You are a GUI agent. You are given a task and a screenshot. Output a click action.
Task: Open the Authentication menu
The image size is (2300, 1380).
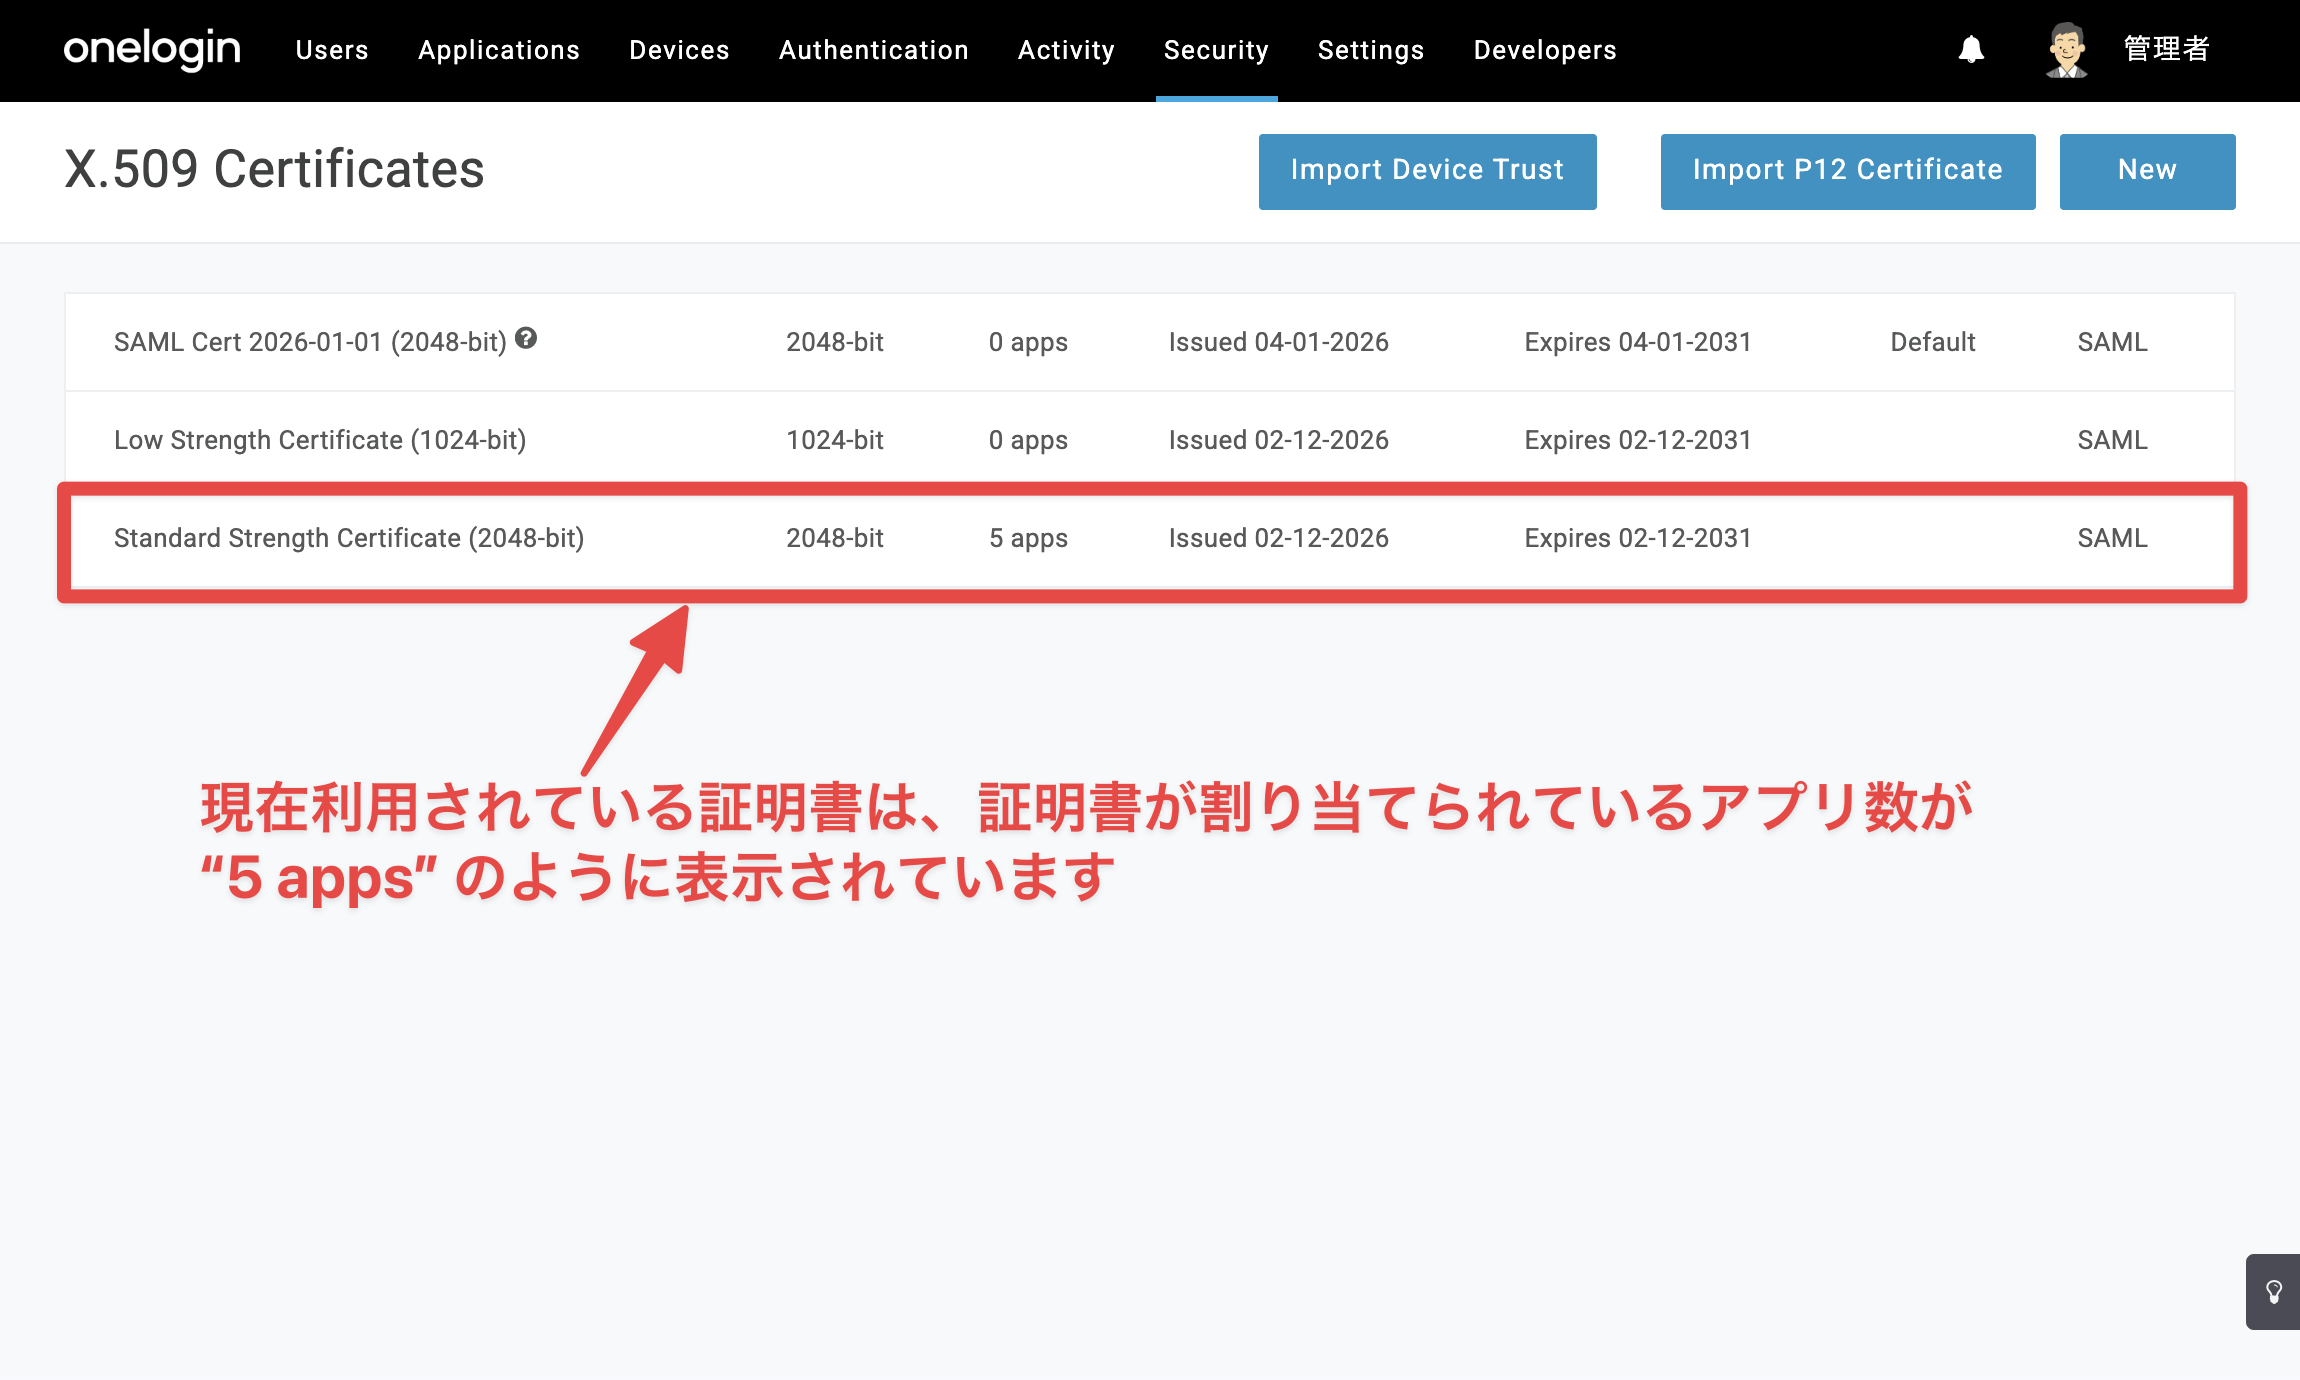click(874, 50)
